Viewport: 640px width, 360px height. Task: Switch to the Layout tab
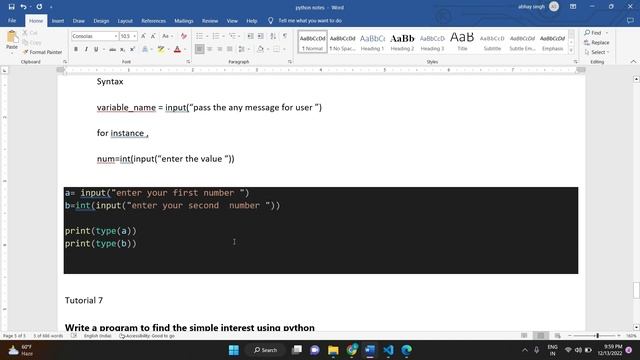click(125, 21)
